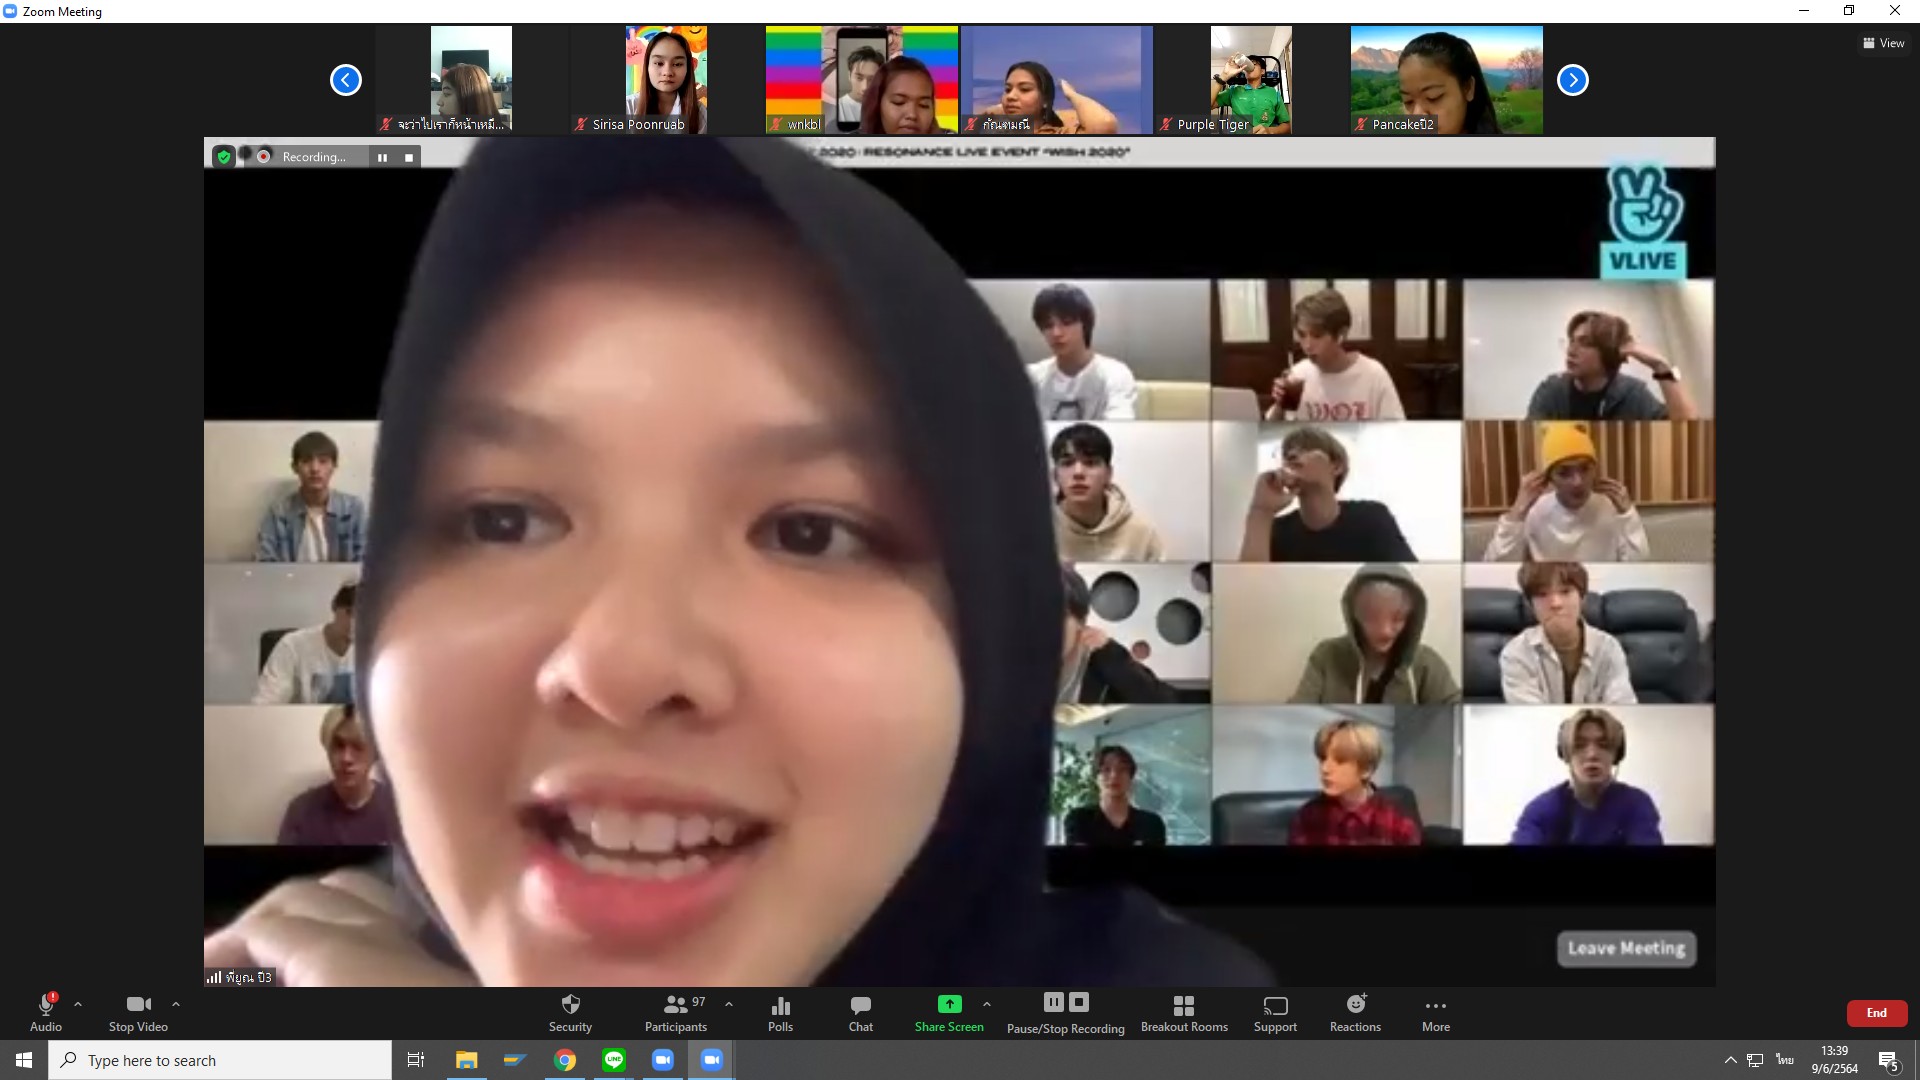Open the View layout menu
The width and height of the screenshot is (1920, 1080).
tap(1883, 43)
